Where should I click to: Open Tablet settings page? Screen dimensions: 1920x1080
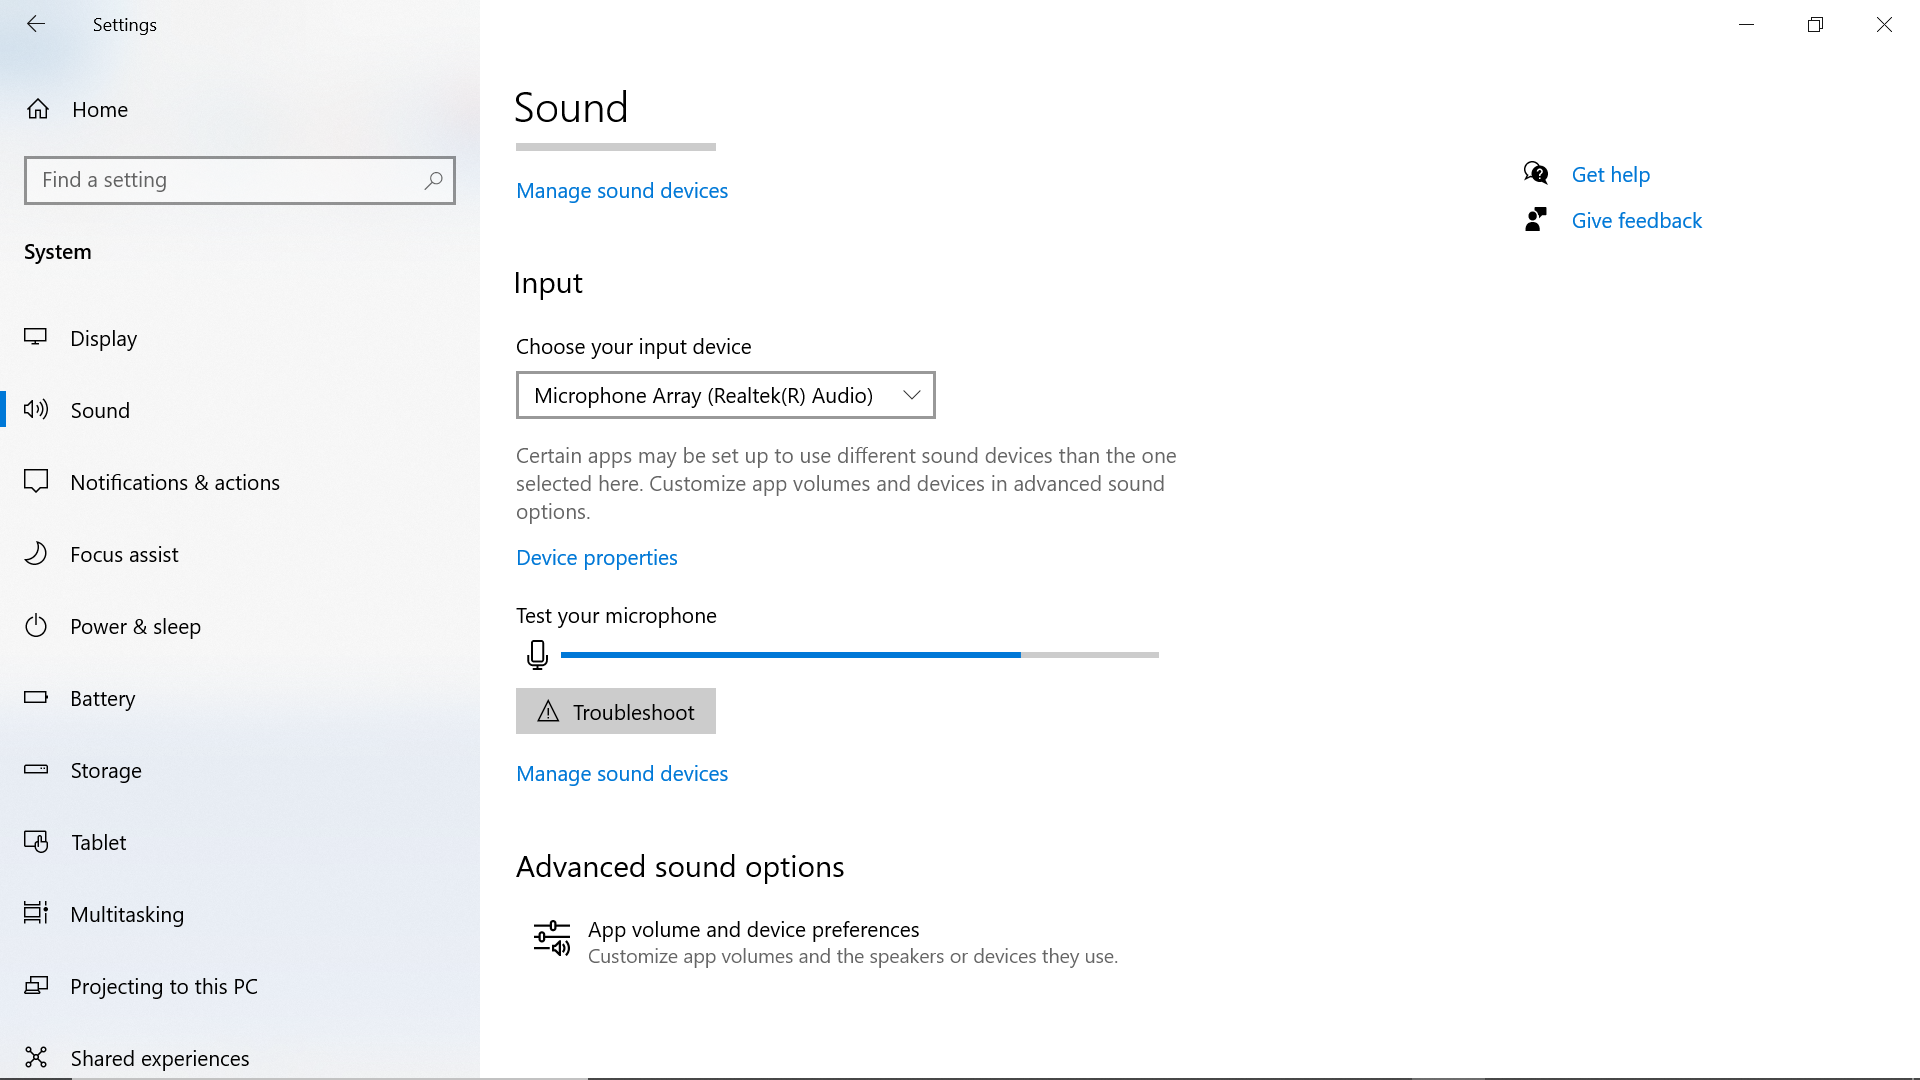click(240, 842)
